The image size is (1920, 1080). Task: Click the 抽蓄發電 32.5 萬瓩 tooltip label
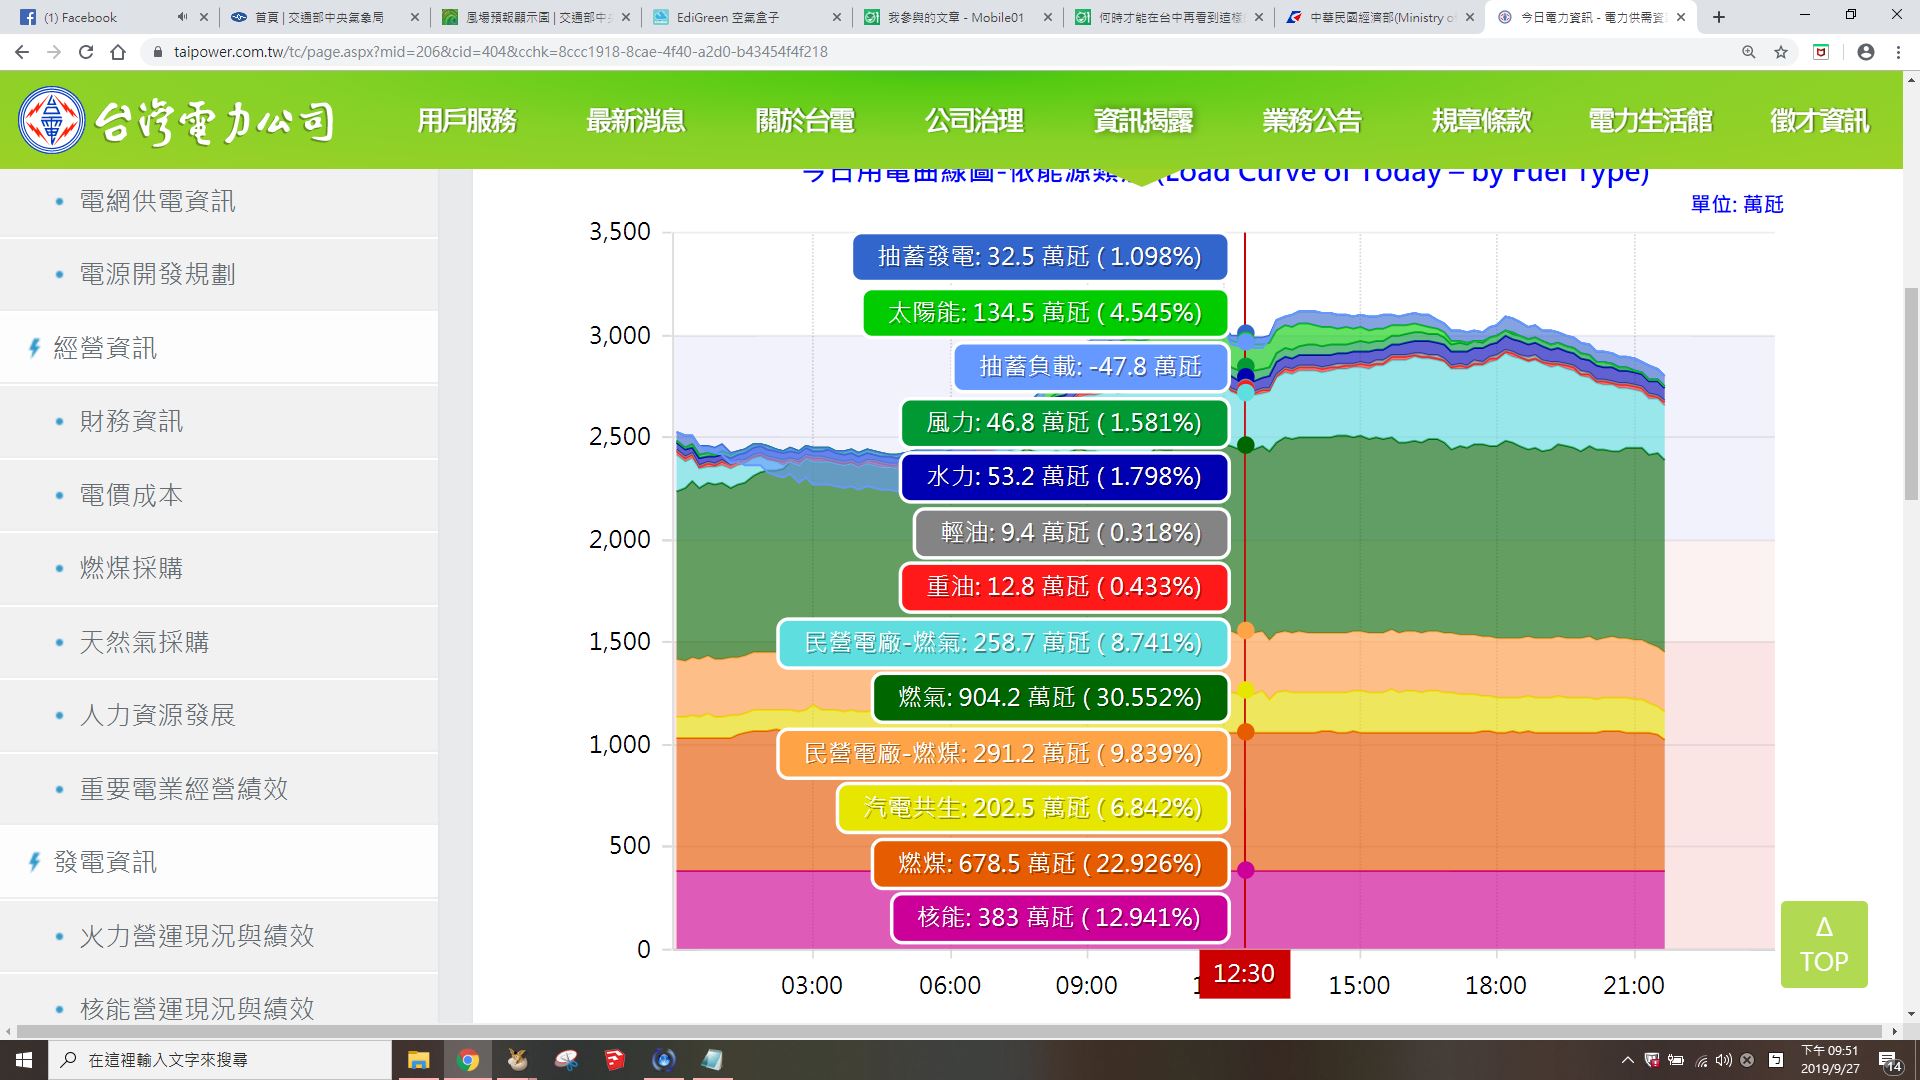pyautogui.click(x=1040, y=257)
